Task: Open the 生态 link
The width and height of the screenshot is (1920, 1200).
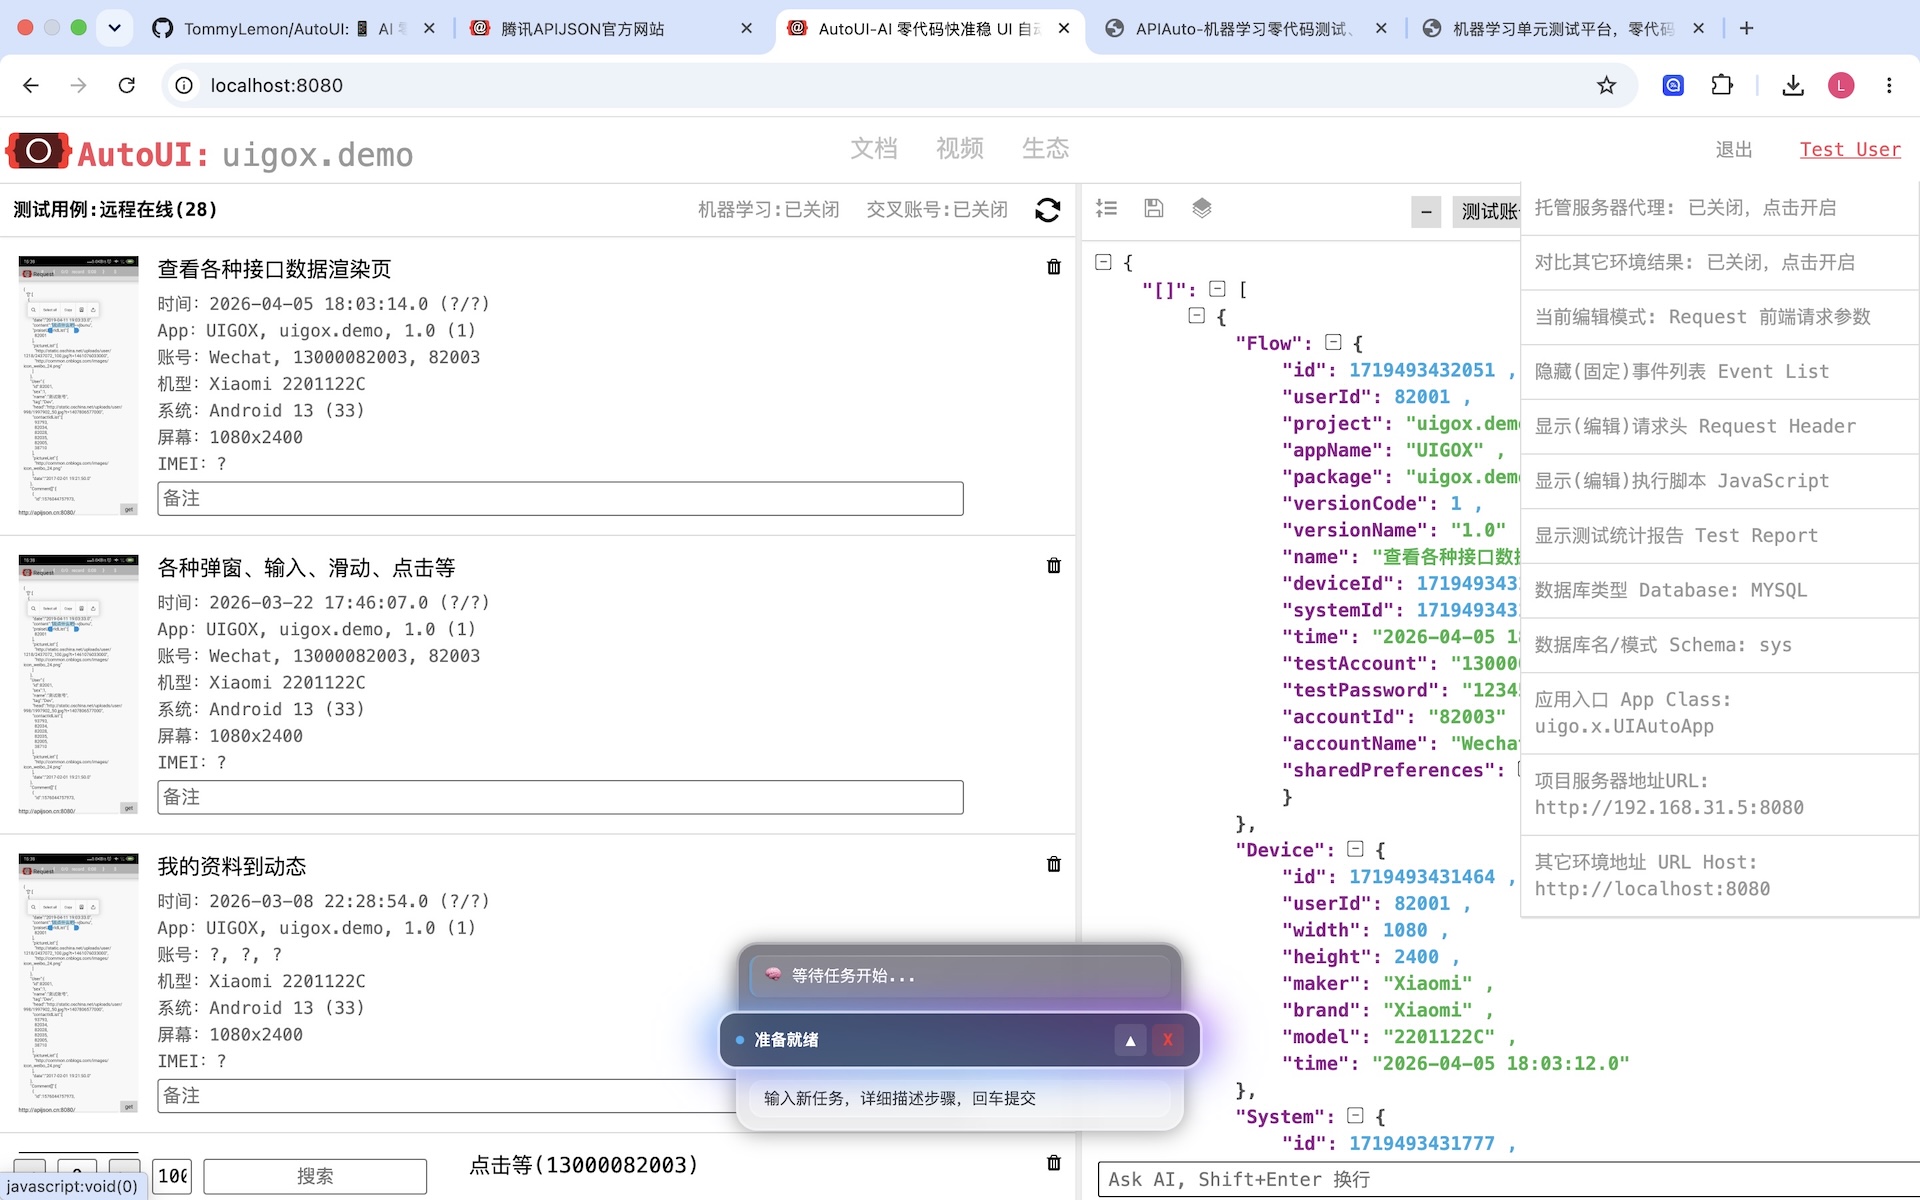Action: coord(1046,149)
